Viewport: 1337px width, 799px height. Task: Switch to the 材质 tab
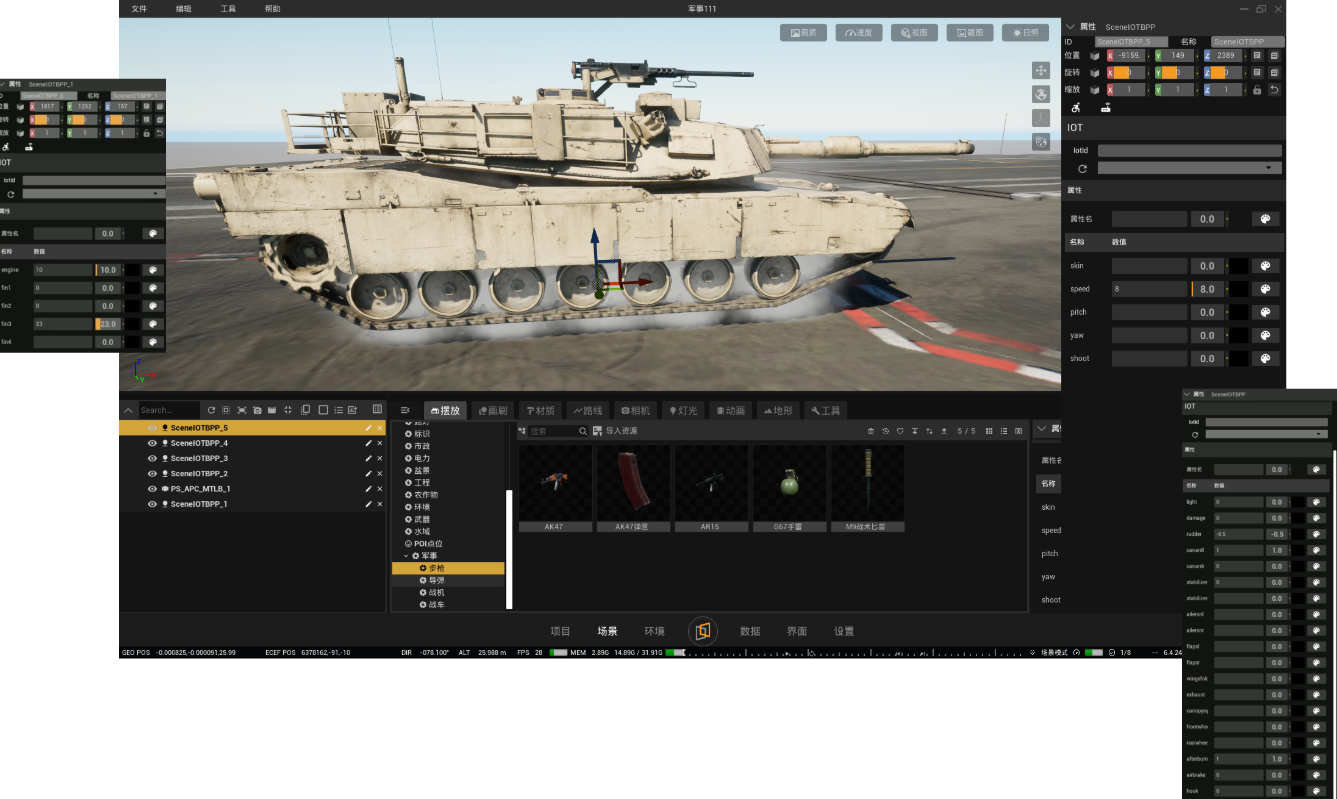pos(540,410)
